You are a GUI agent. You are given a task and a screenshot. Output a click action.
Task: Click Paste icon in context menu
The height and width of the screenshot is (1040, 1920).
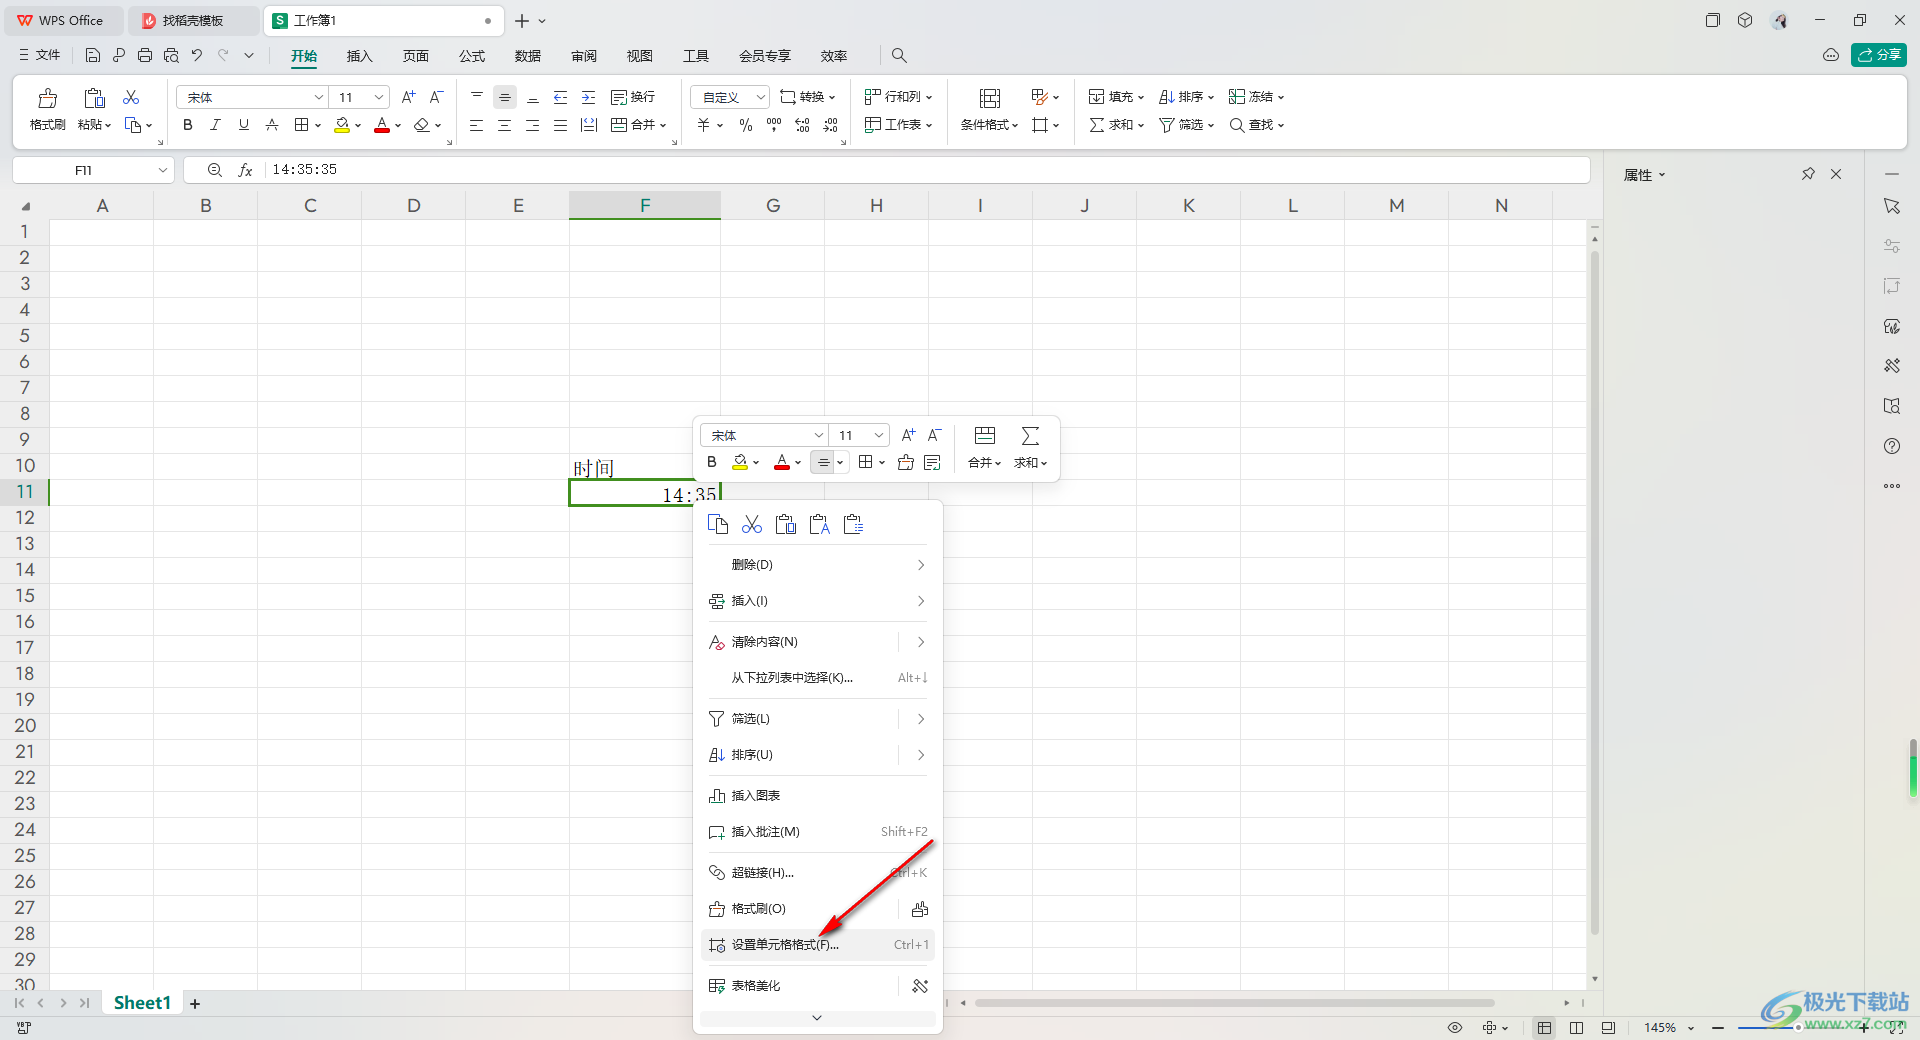[x=786, y=524]
